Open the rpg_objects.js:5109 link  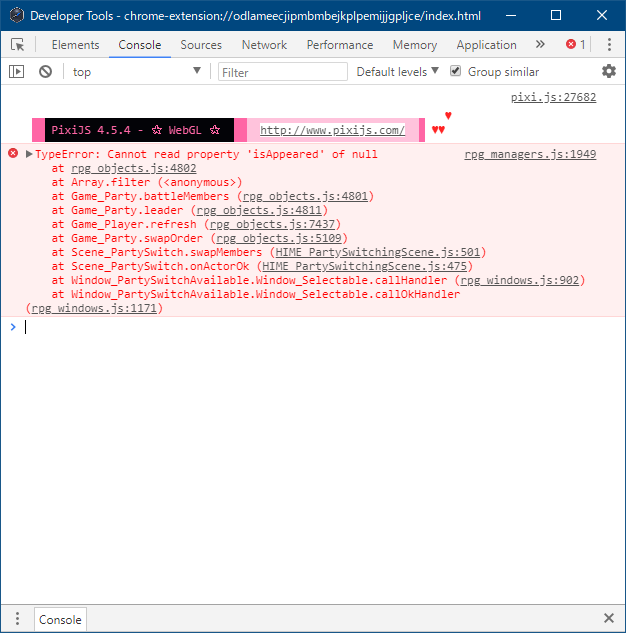tap(278, 238)
